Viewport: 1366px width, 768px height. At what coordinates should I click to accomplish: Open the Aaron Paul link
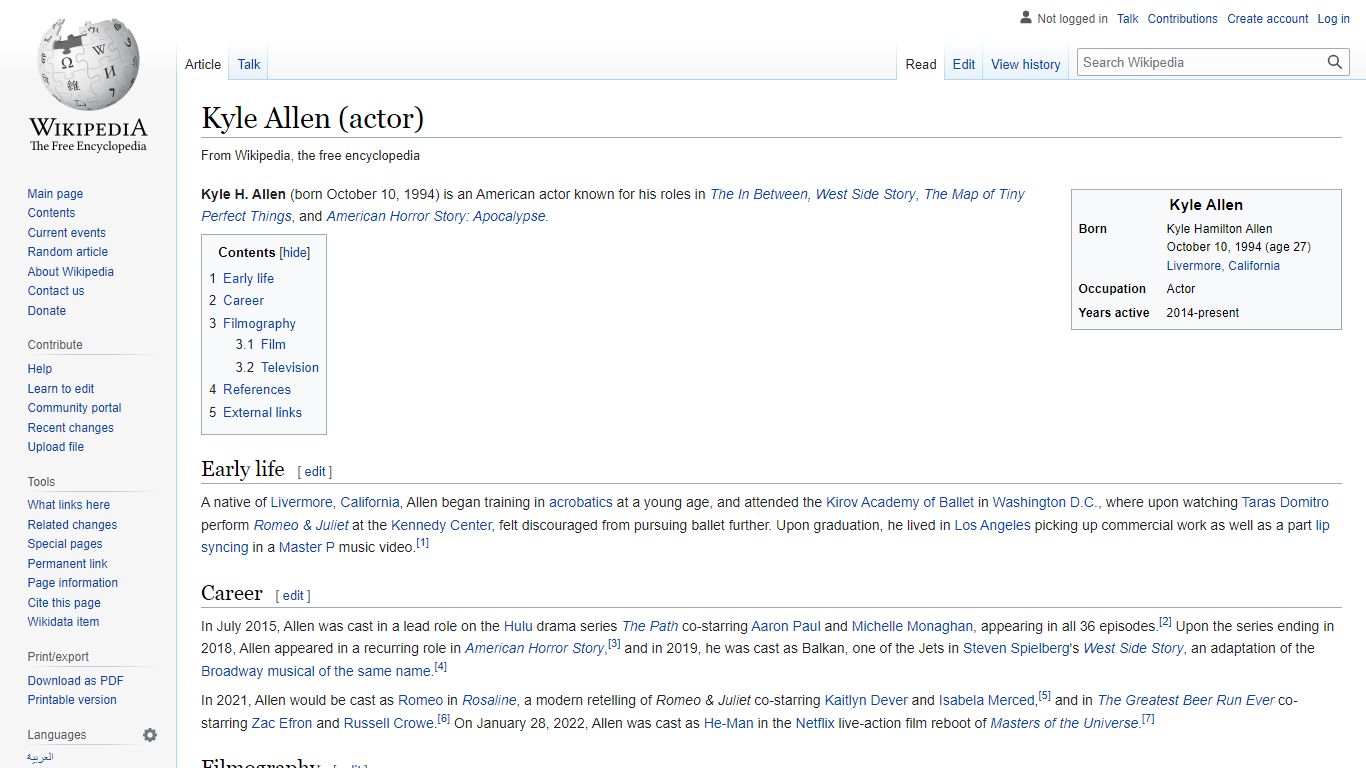point(786,627)
